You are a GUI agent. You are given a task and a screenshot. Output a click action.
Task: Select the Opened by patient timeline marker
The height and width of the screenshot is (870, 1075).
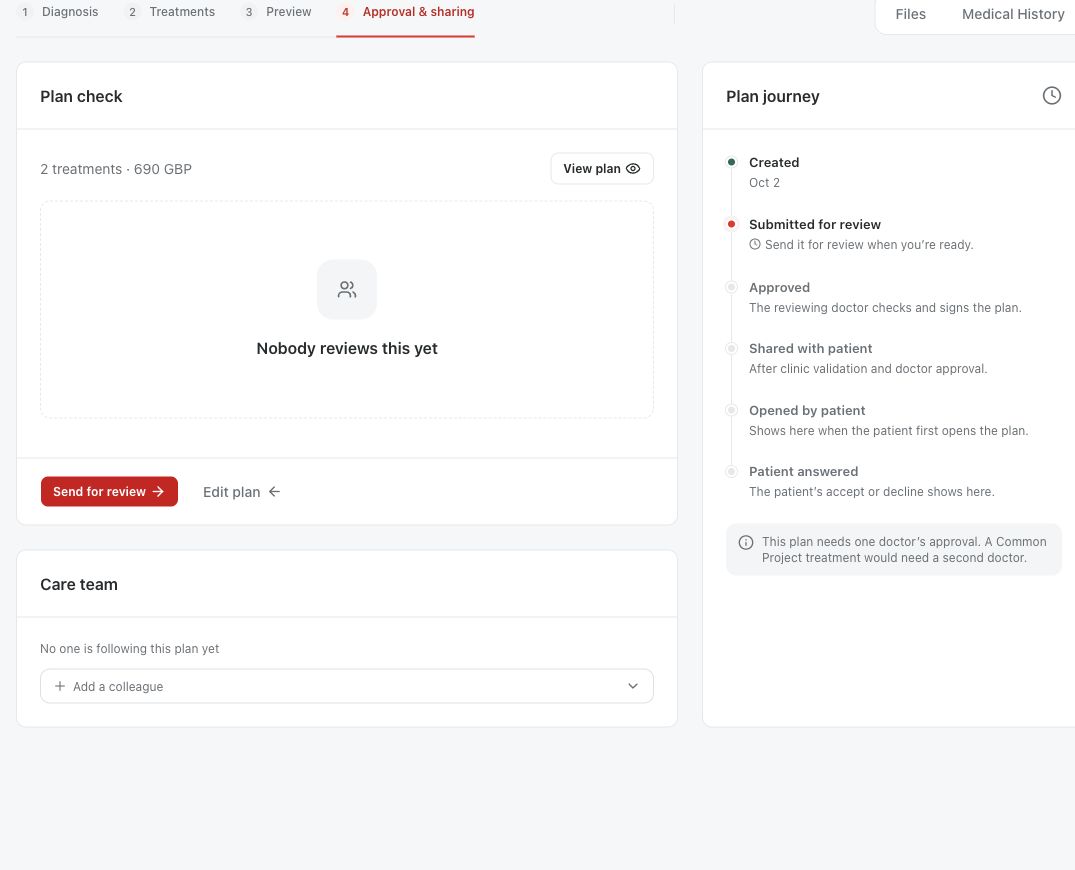click(732, 410)
